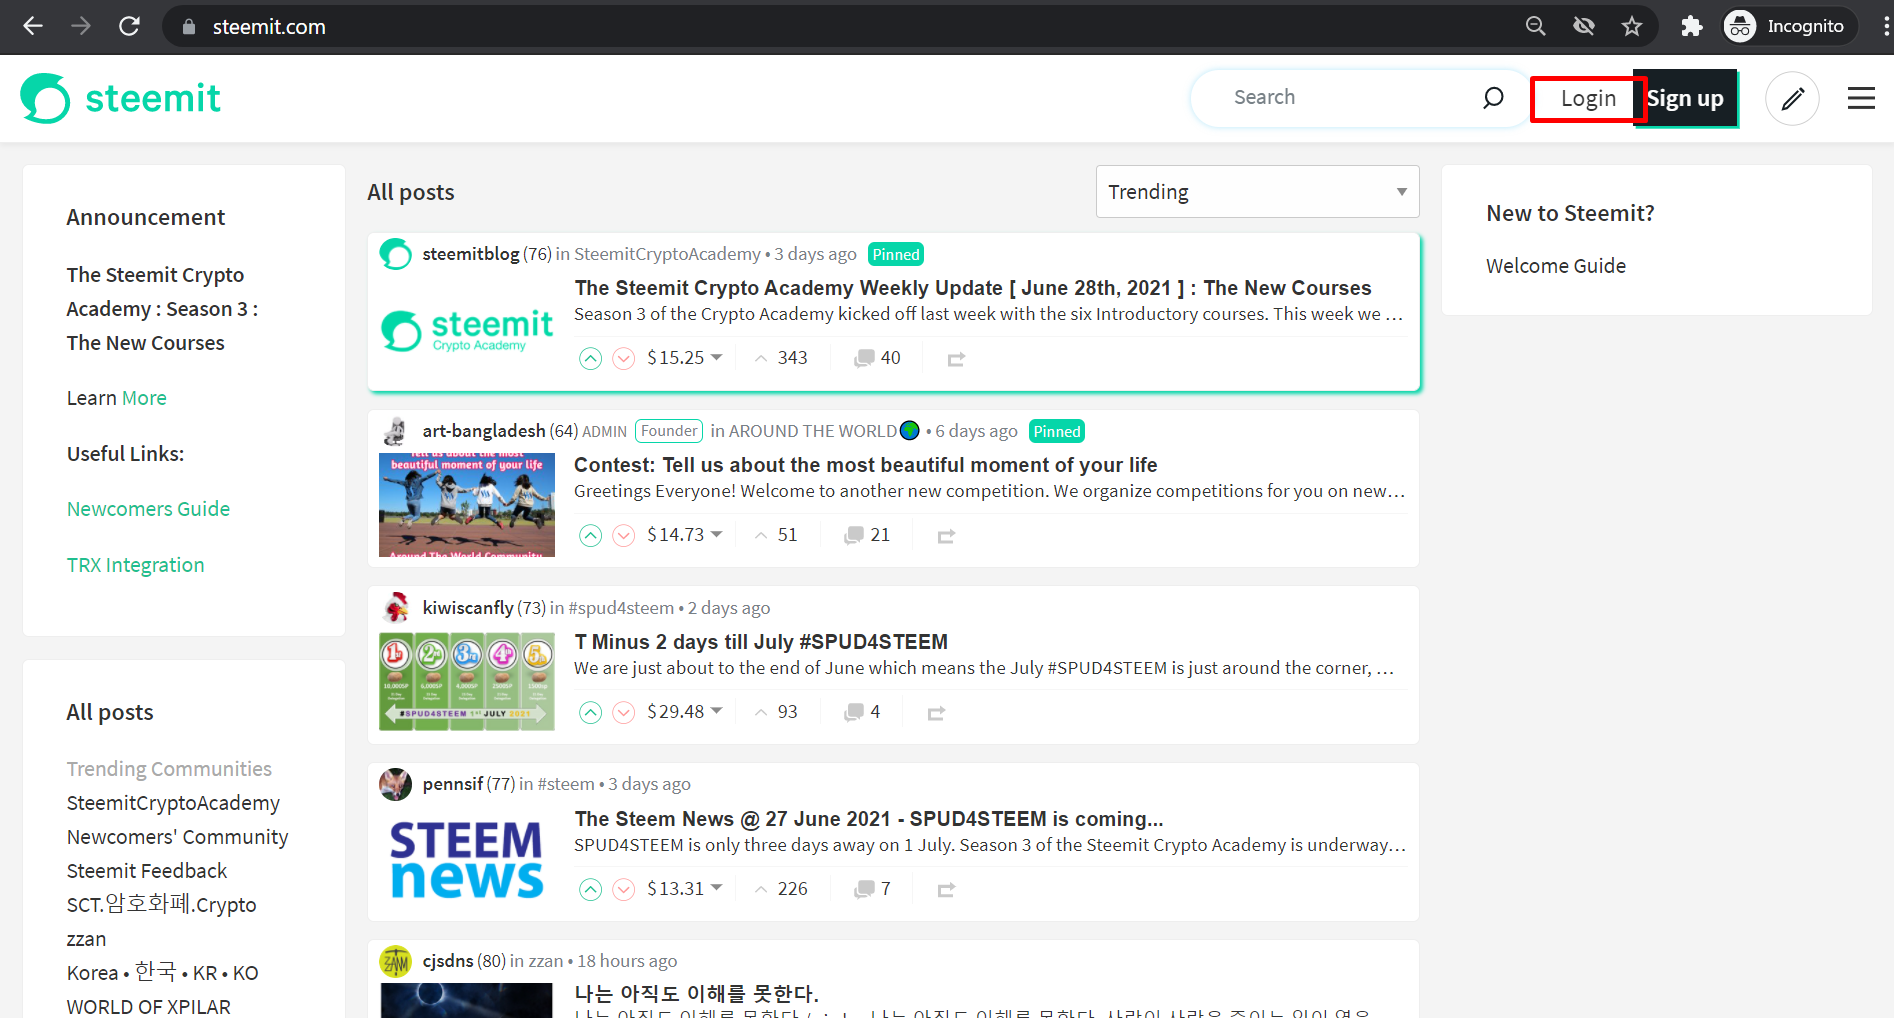Open the Newcomers Guide link

click(148, 509)
